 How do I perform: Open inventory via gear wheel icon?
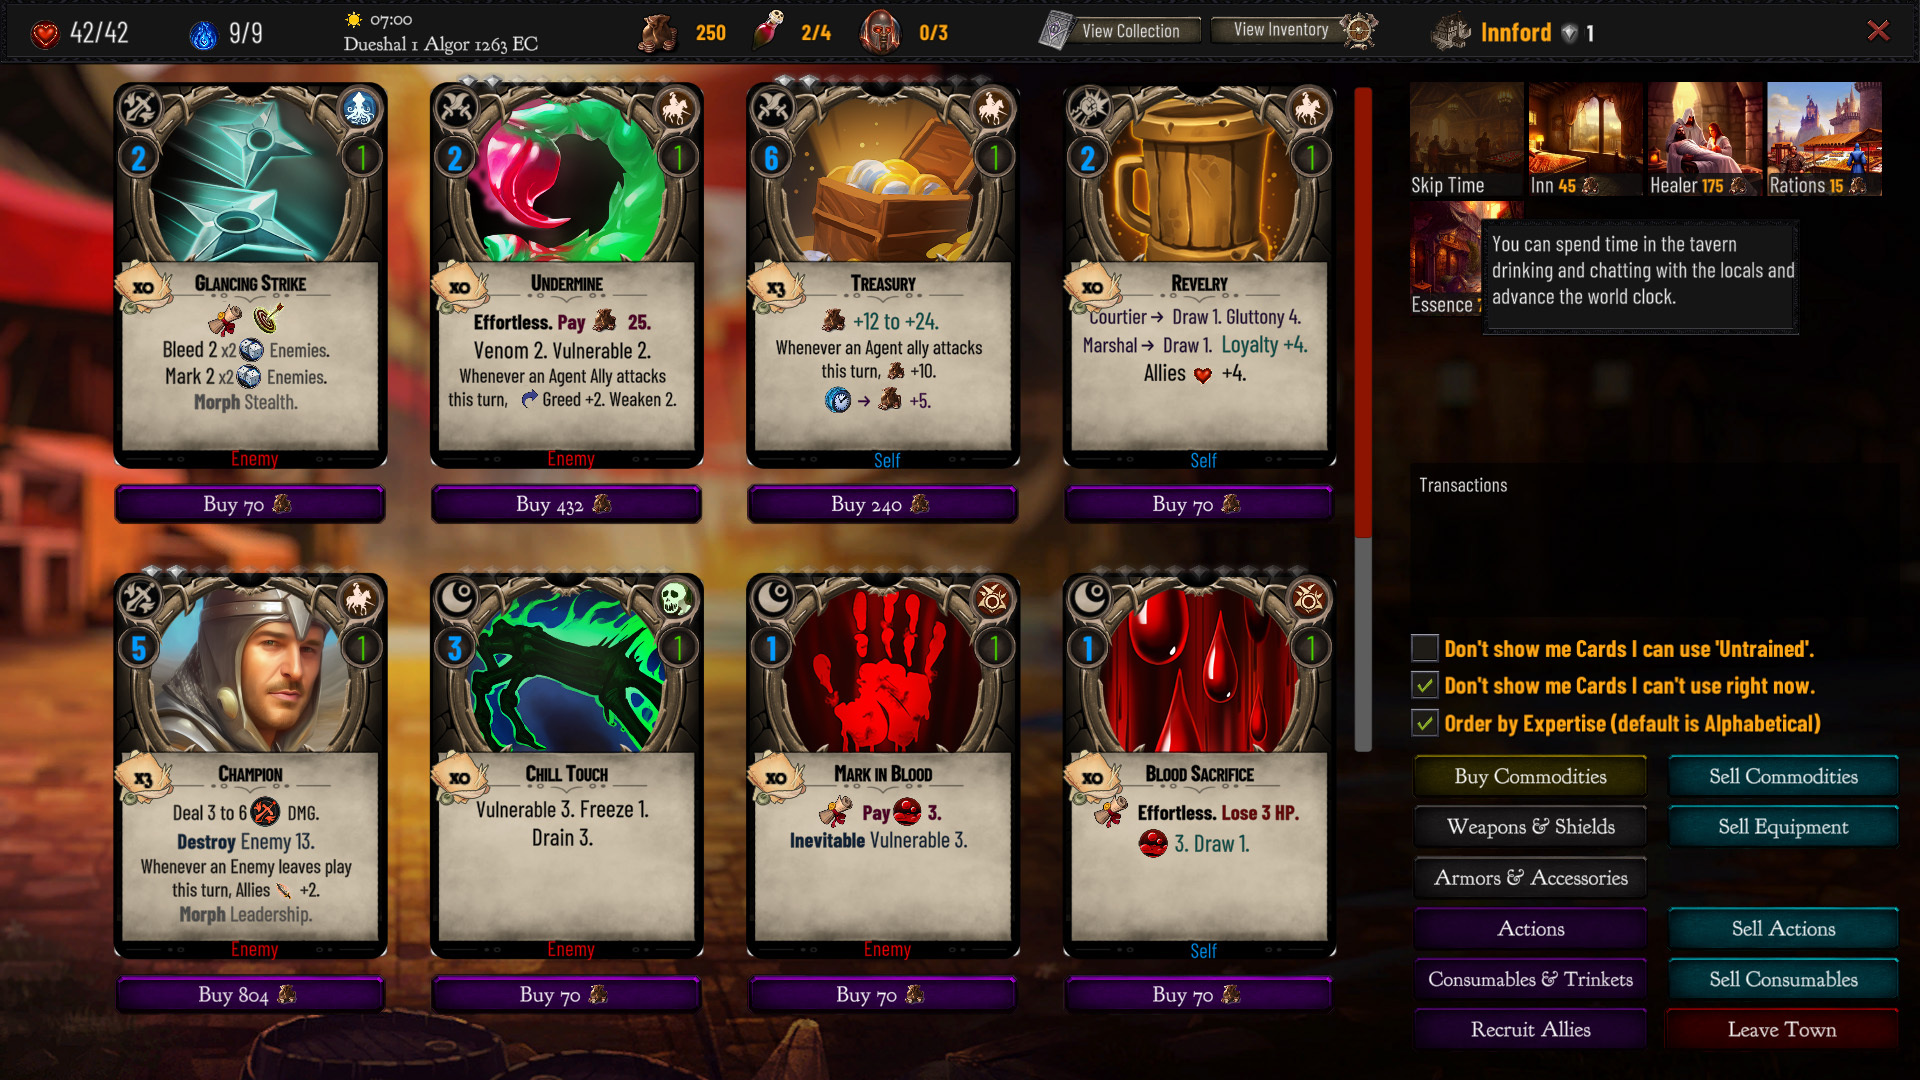(1358, 31)
